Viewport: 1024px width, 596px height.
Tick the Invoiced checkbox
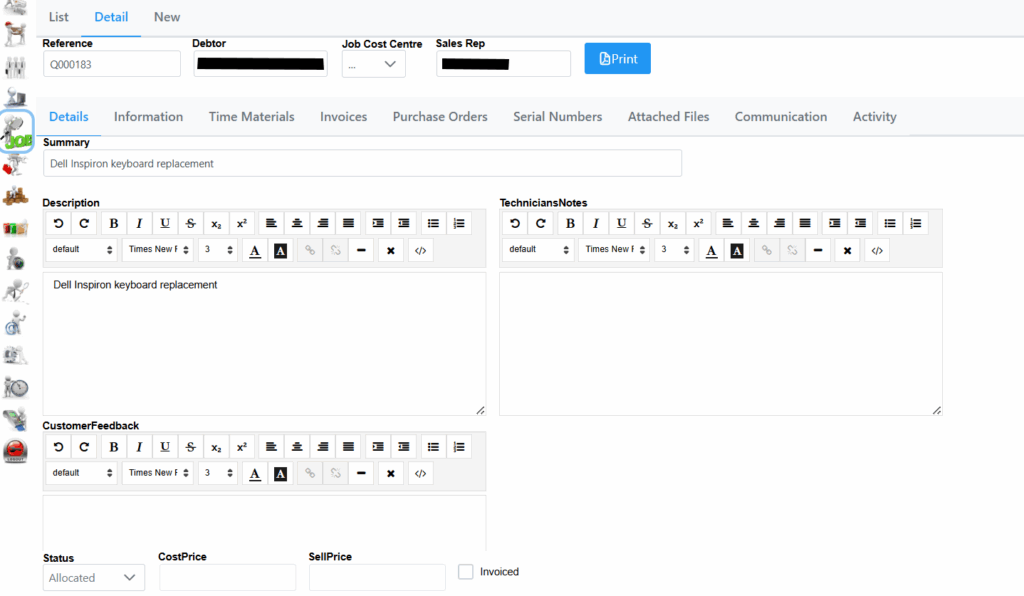click(x=465, y=572)
